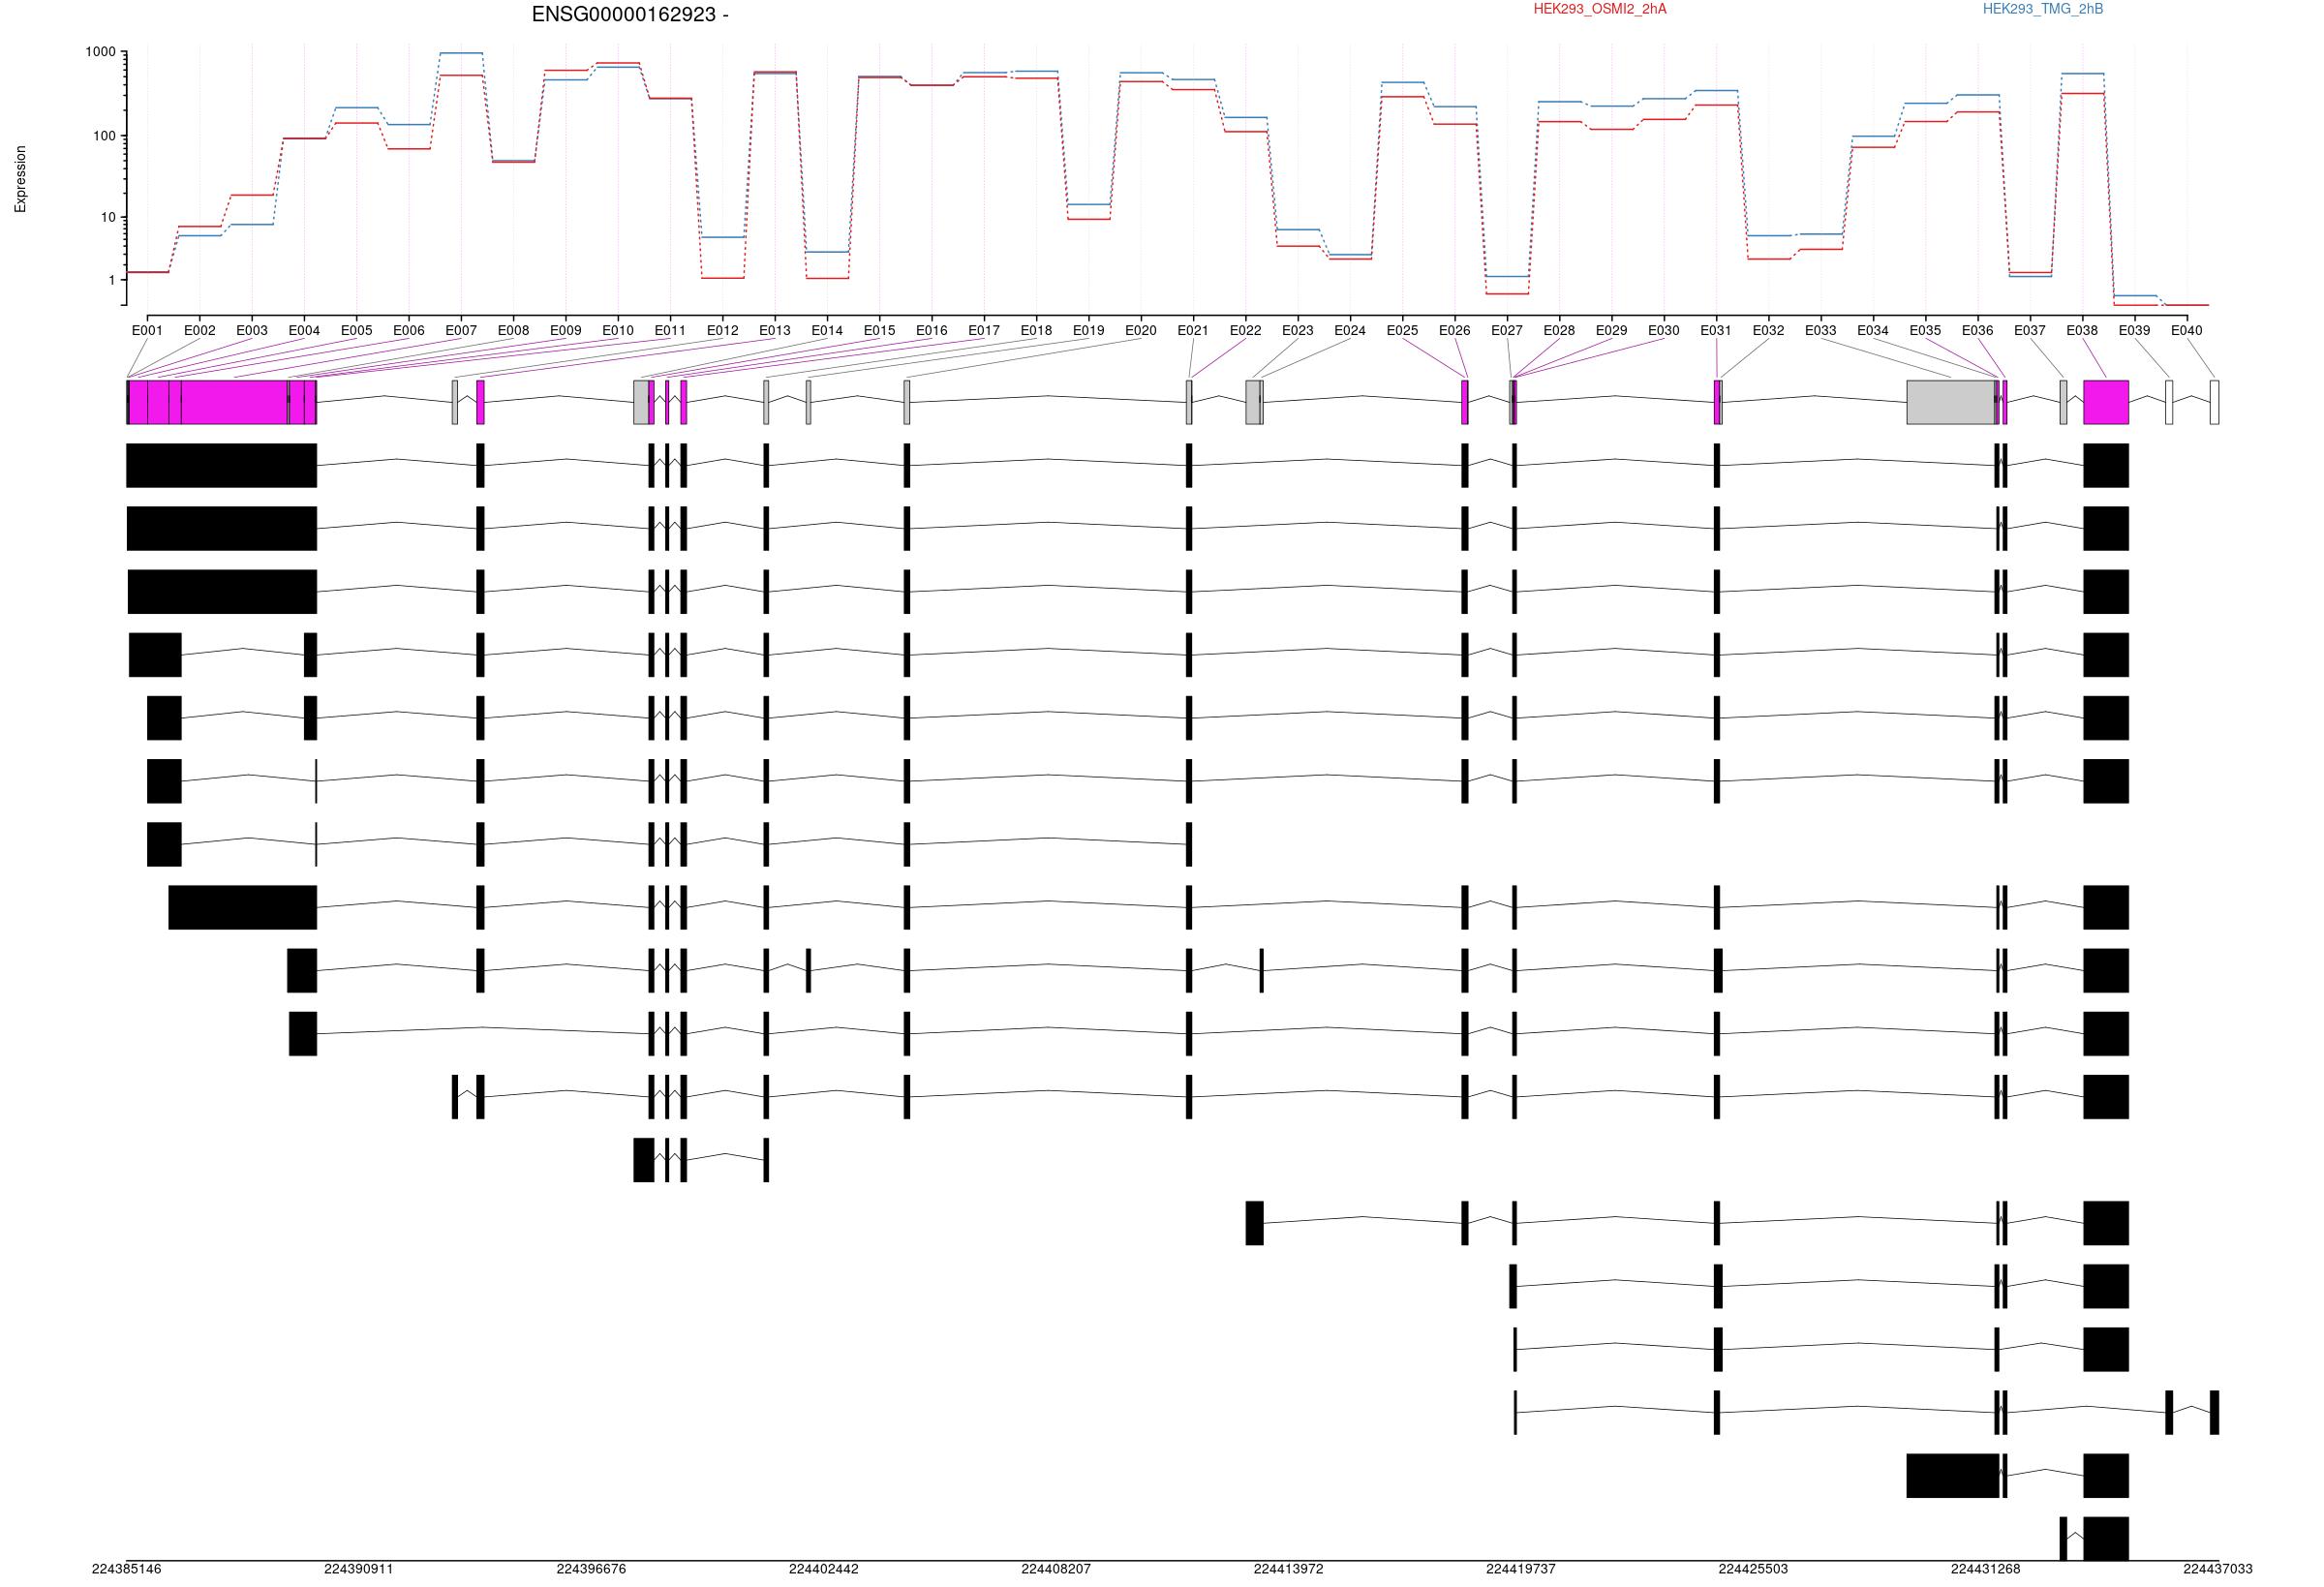Click genomic coordinate 224390911
The height and width of the screenshot is (1587, 2324).
pos(359,1569)
